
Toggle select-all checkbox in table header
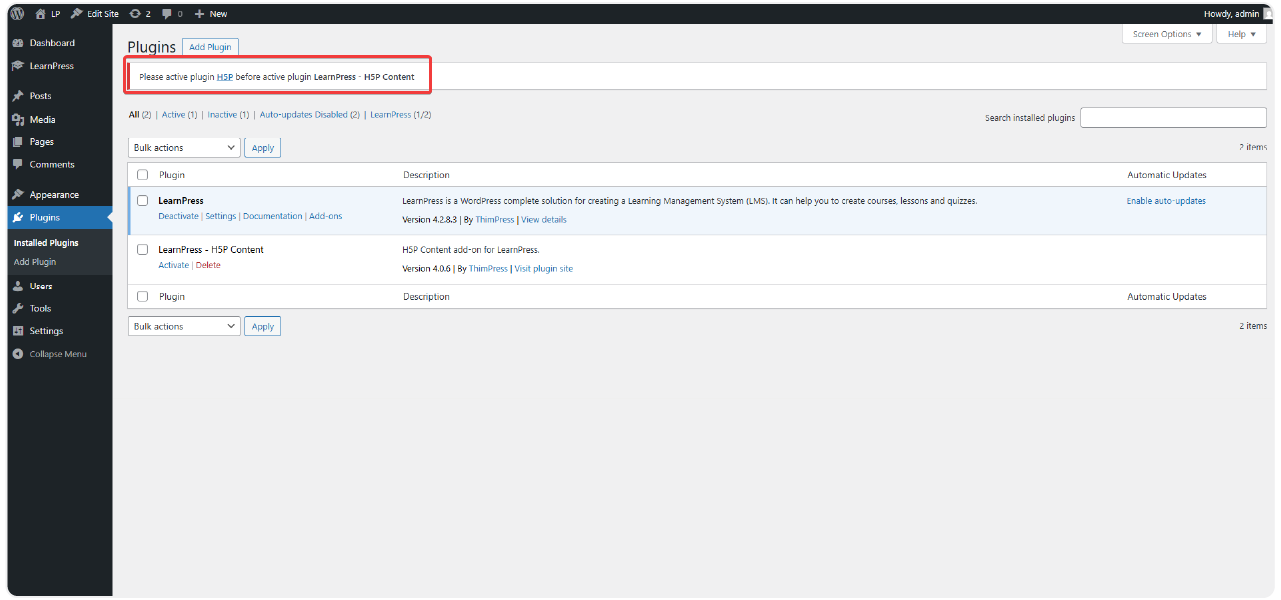pyautogui.click(x=142, y=176)
